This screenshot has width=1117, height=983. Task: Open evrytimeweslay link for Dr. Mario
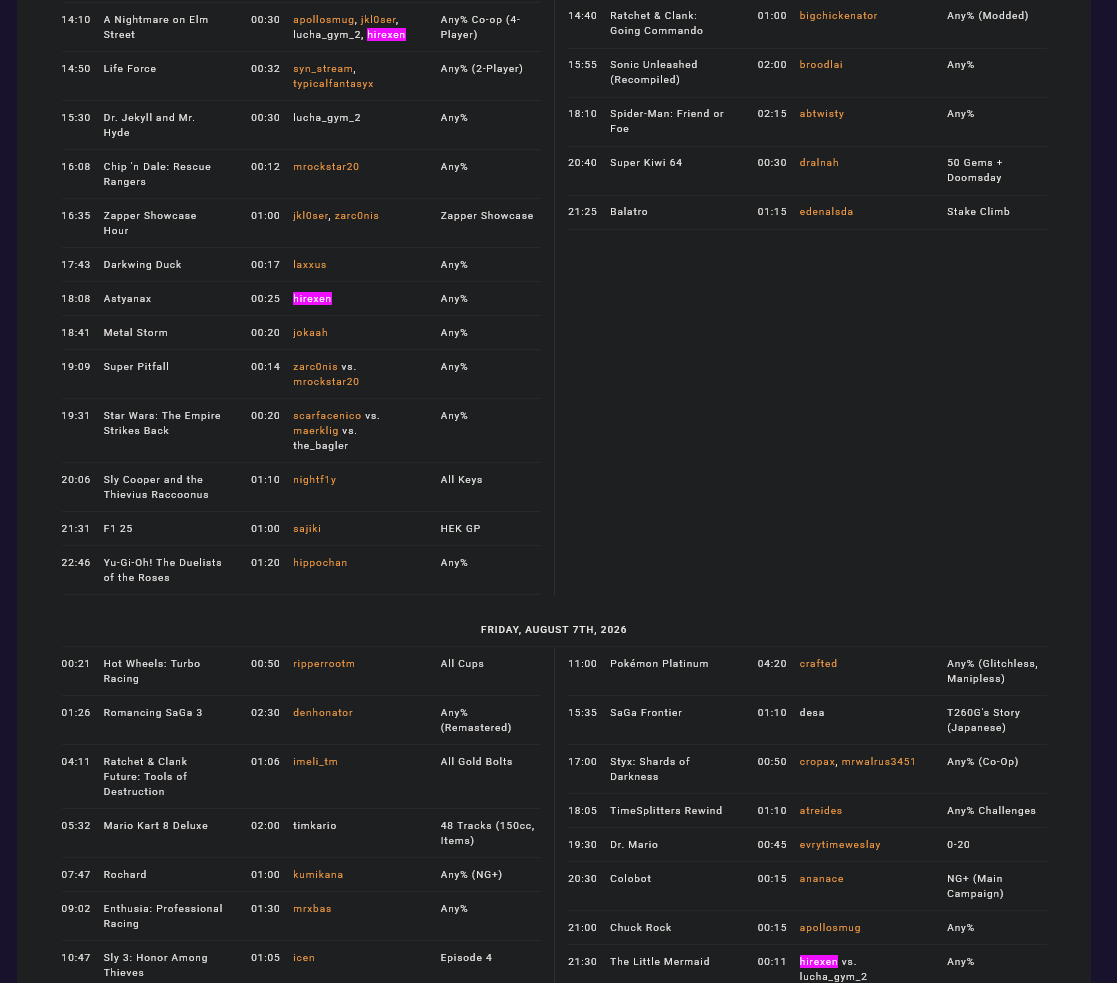[840, 846]
